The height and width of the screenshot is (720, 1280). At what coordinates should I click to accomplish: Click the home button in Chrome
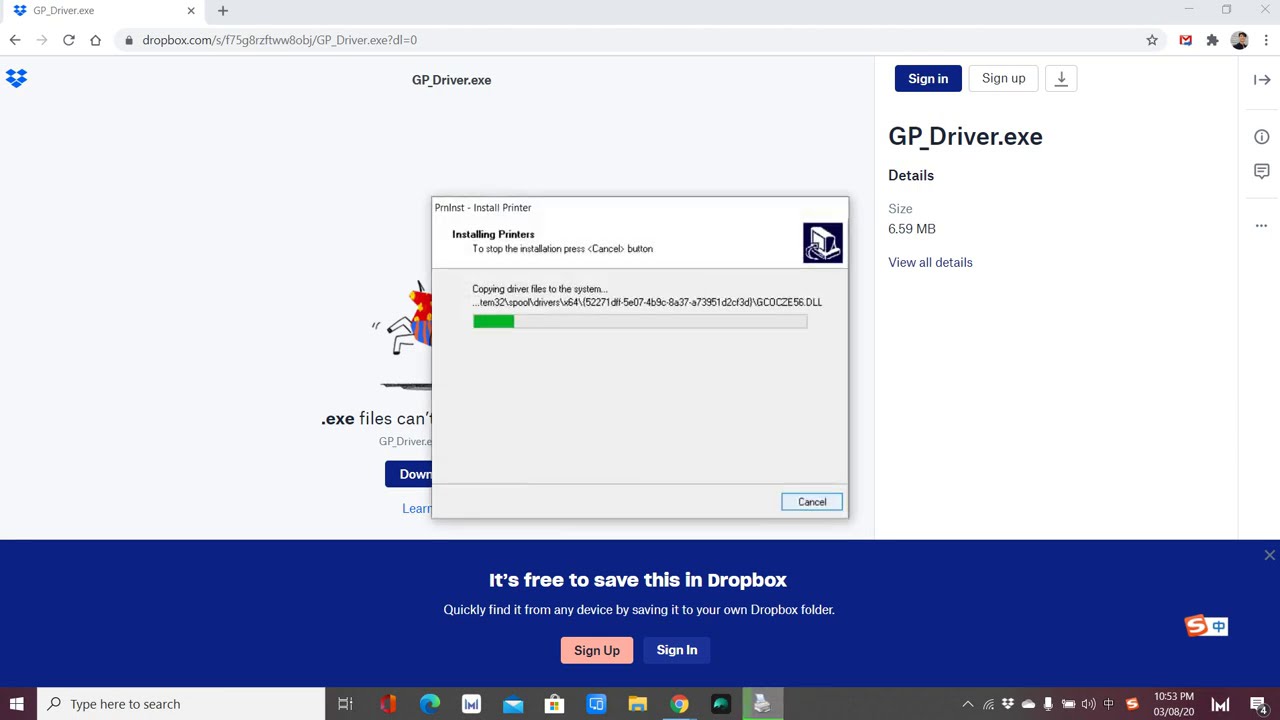click(95, 40)
